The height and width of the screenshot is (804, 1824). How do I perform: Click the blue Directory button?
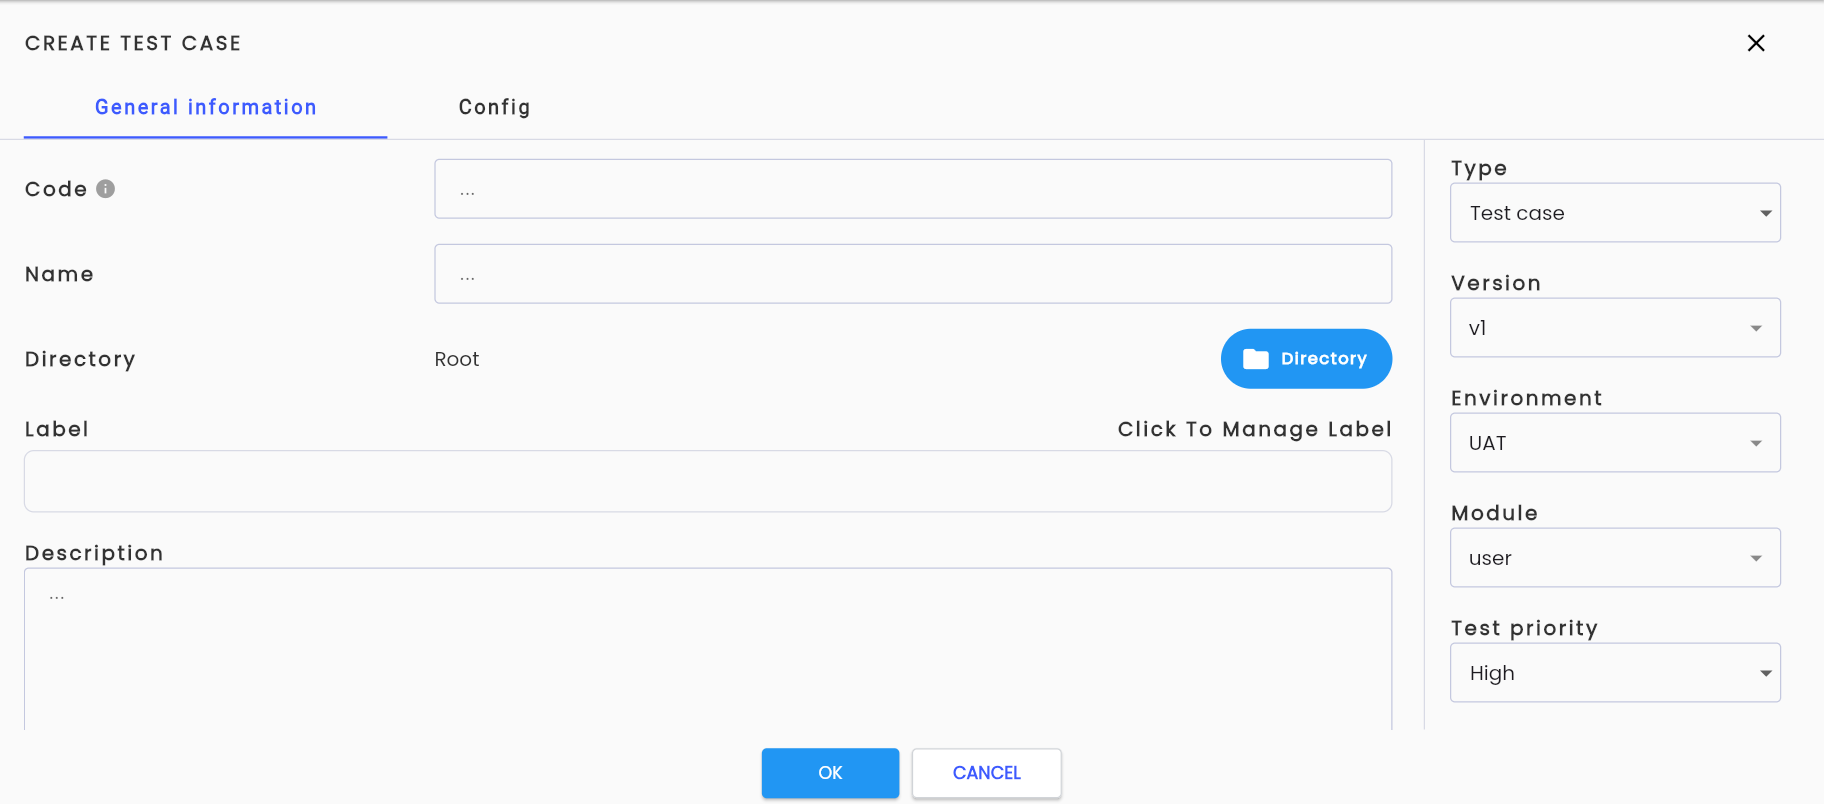click(x=1306, y=359)
